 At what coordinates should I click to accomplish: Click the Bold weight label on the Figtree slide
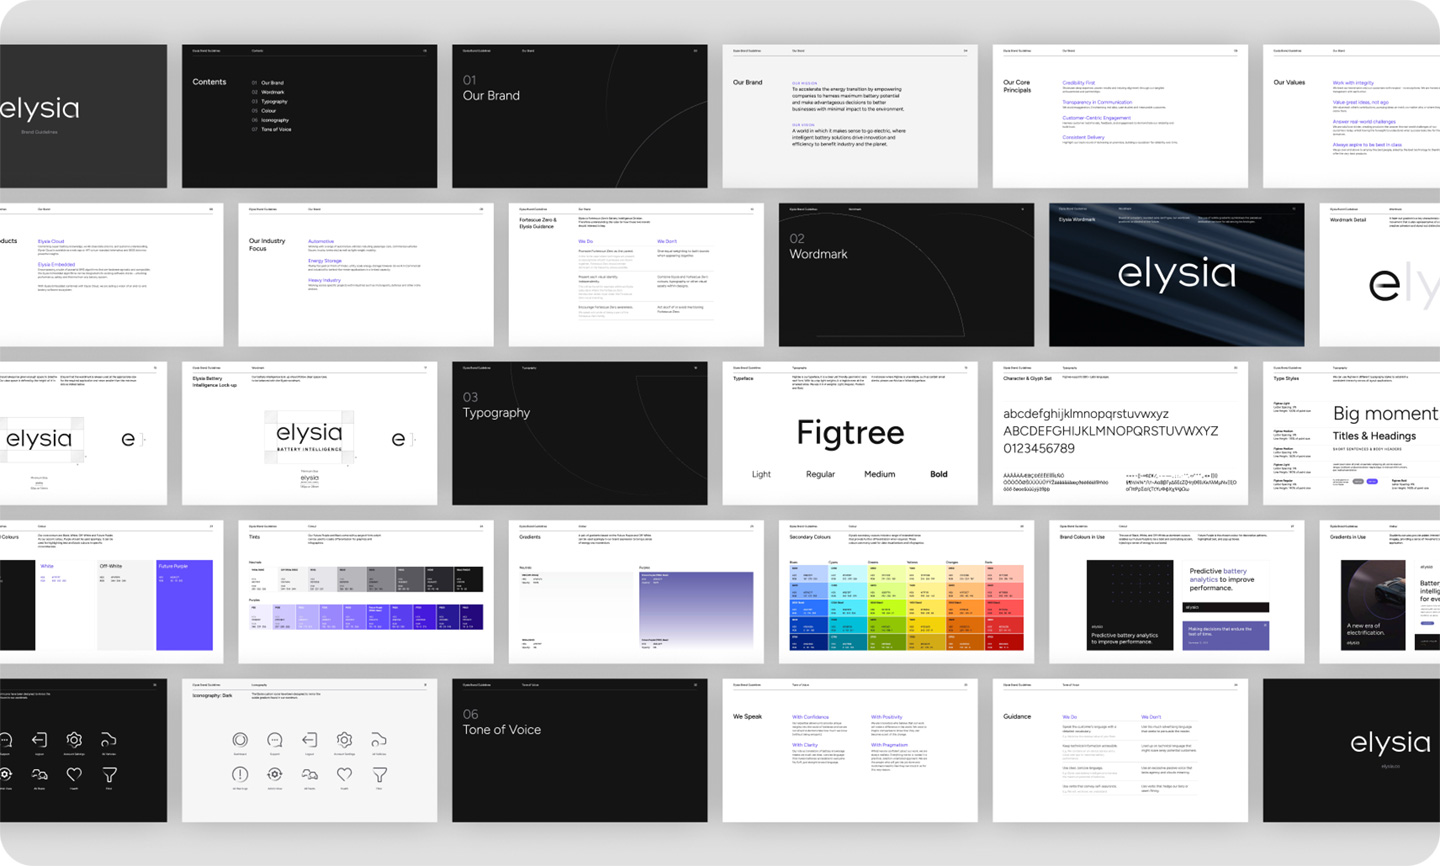938,474
